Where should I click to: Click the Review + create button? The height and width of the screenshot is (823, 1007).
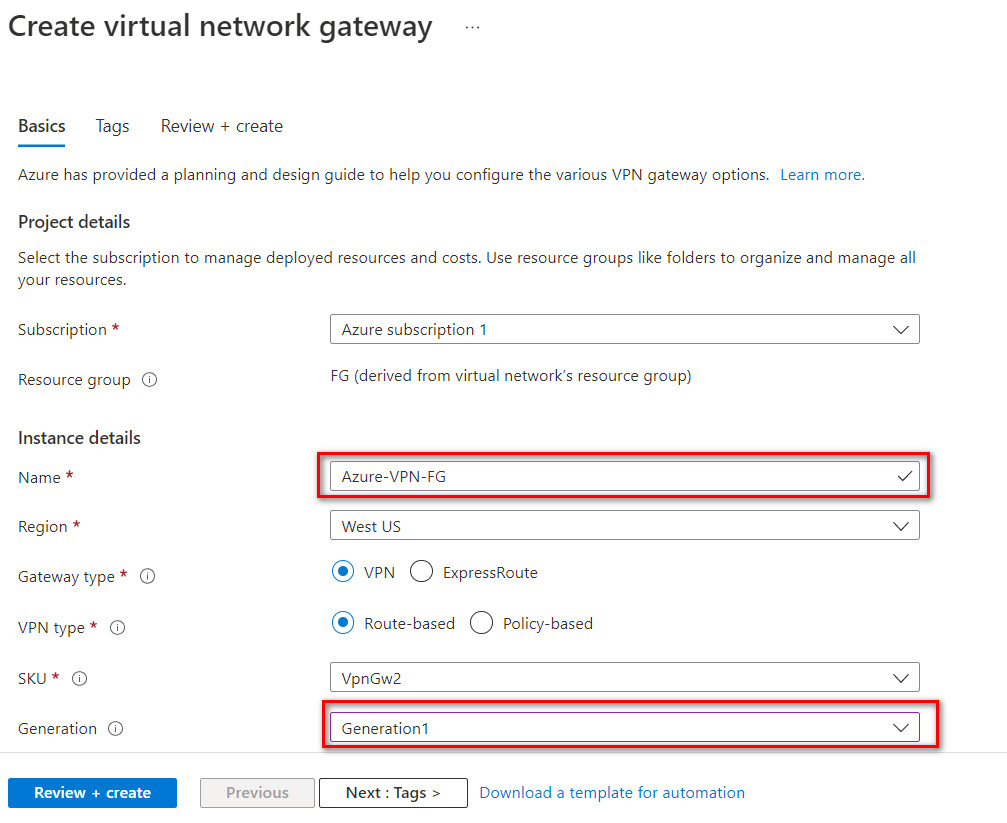tap(92, 793)
